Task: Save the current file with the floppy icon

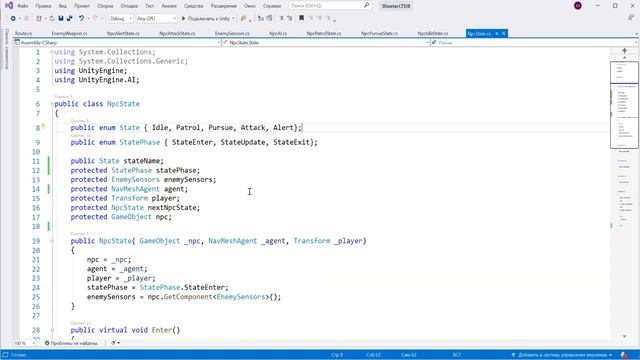Action: coord(61,18)
